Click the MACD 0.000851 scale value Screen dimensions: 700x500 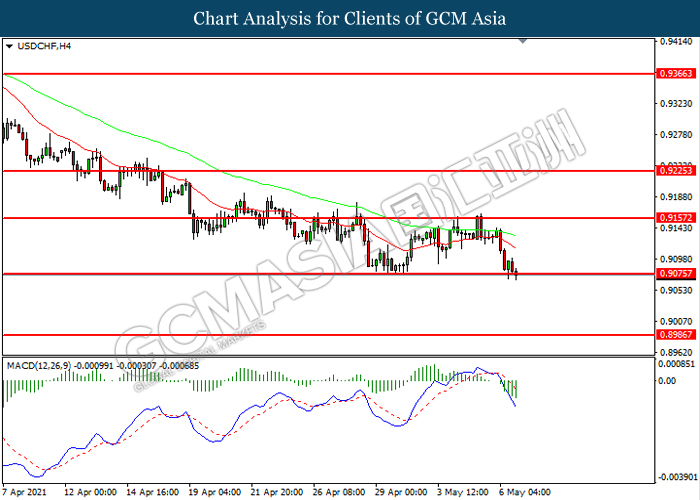676,364
